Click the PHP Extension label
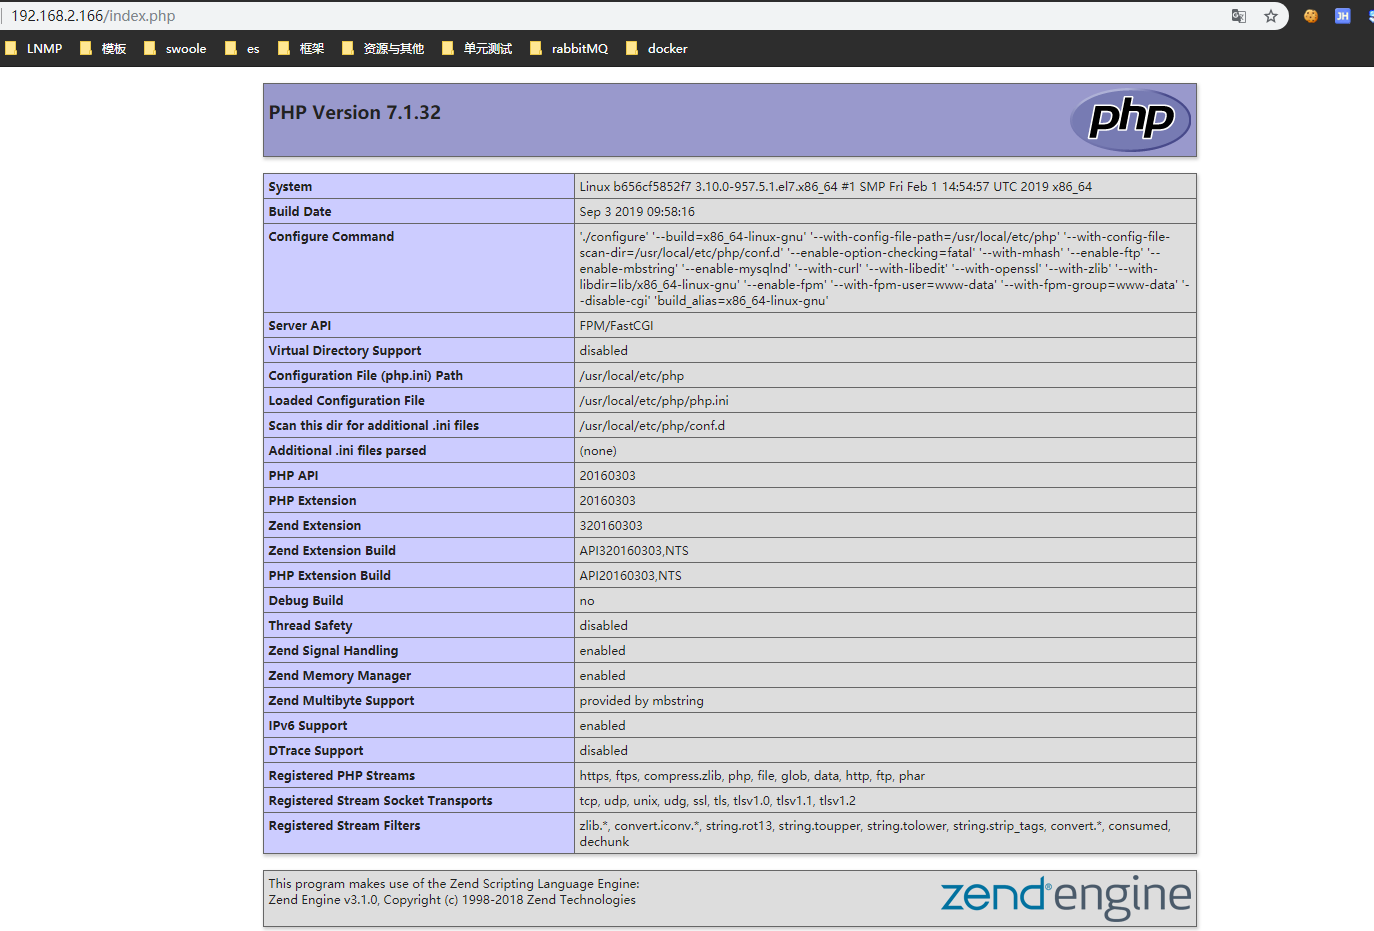Image resolution: width=1374 pixels, height=931 pixels. [x=312, y=501]
